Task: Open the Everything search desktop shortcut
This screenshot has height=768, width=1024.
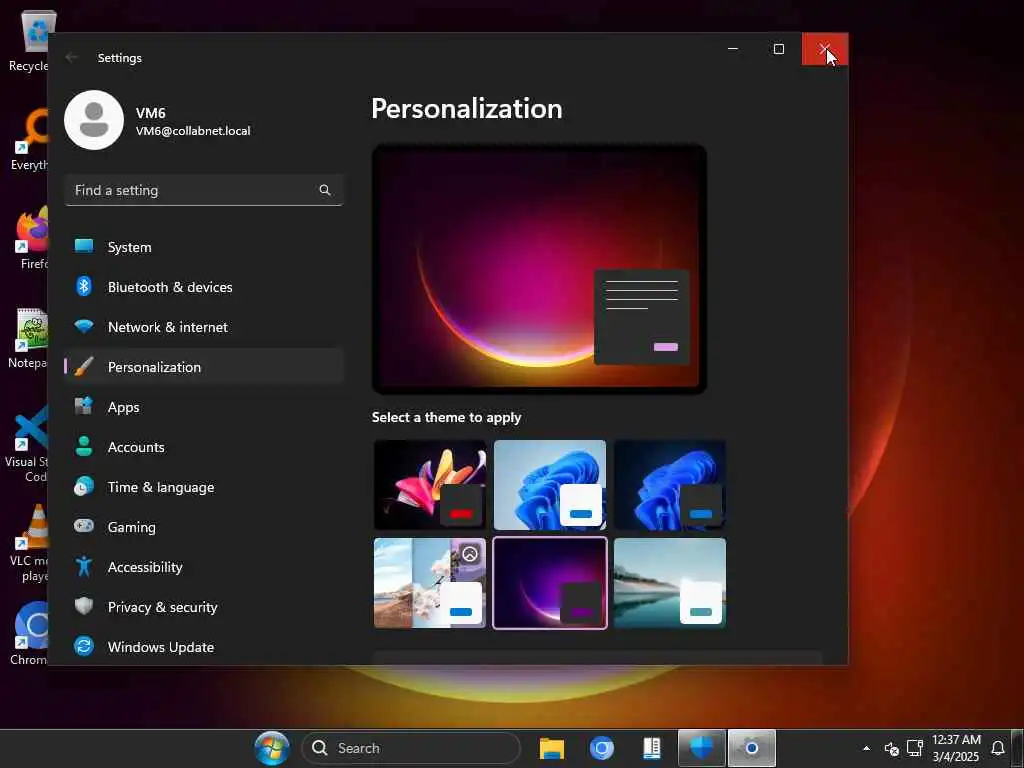Action: tap(30, 140)
